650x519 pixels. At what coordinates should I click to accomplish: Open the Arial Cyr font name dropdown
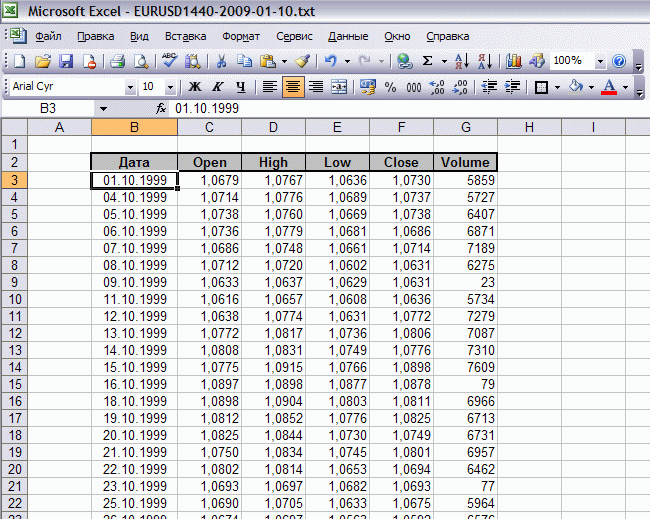[130, 87]
